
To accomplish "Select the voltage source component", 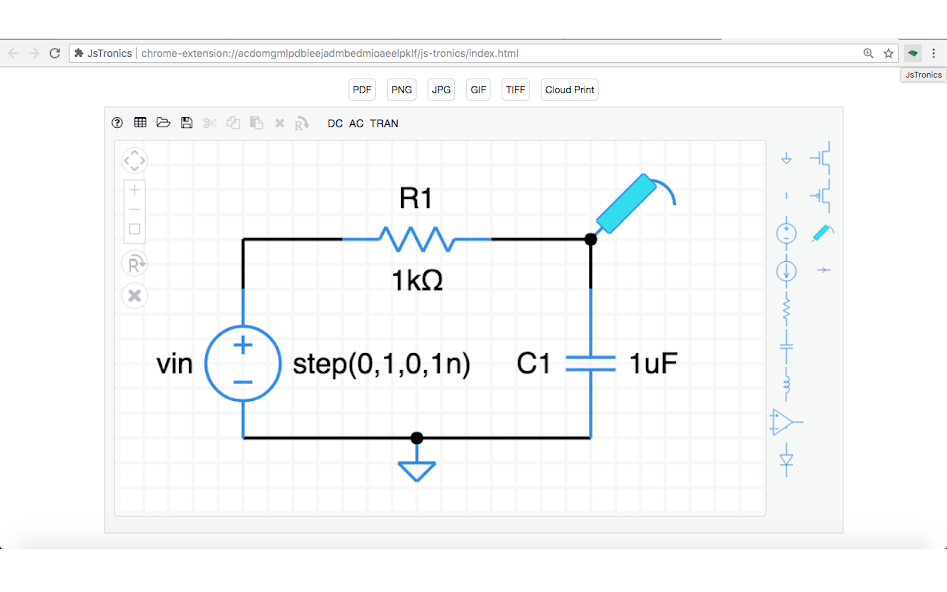I will [x=786, y=234].
